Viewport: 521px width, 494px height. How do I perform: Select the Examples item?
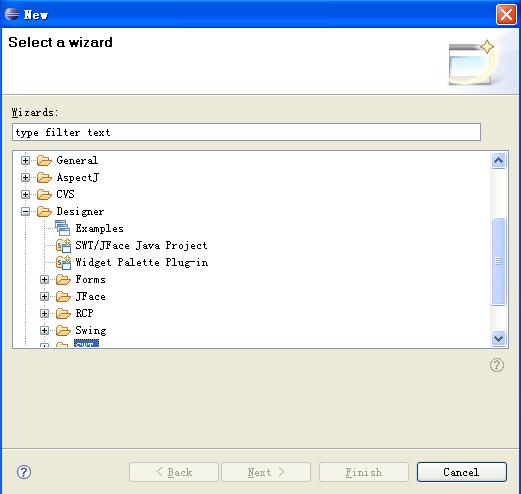(99, 229)
